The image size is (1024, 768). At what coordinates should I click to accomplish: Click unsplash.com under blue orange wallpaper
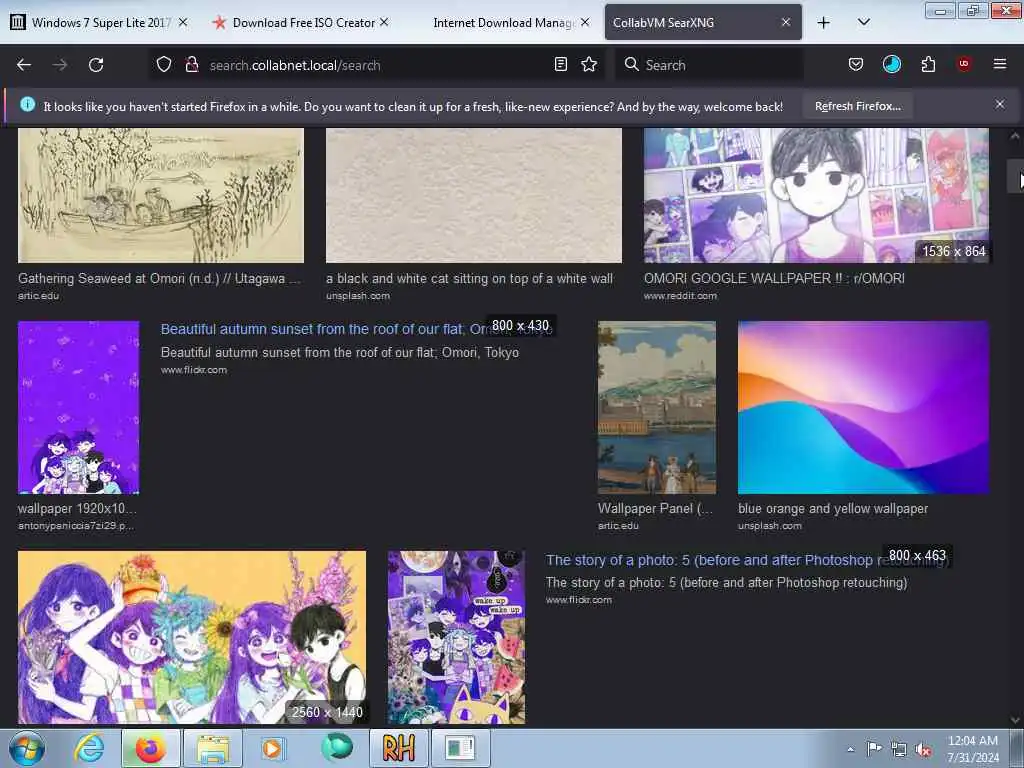[769, 526]
